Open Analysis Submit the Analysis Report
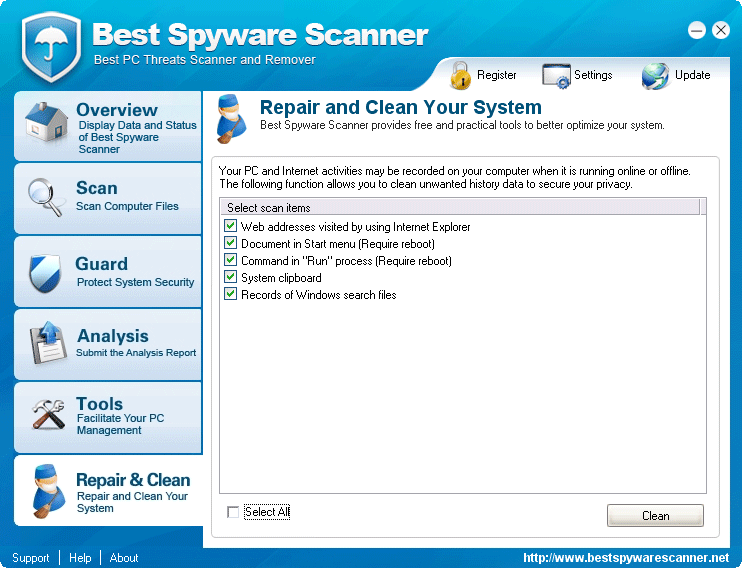This screenshot has height=568, width=742. click(108, 345)
